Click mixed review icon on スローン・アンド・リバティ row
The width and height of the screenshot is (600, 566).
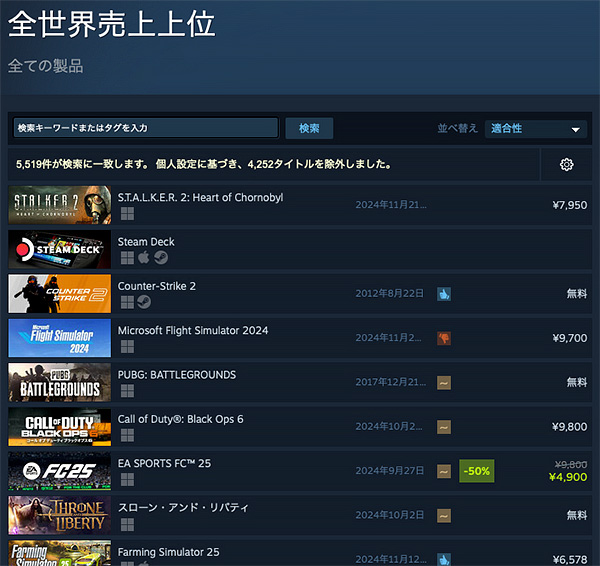coord(444,515)
